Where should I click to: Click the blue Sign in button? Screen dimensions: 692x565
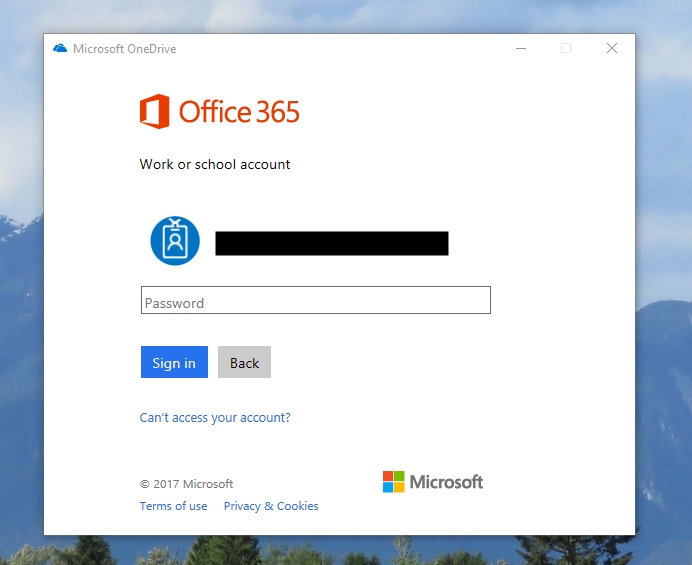click(174, 362)
